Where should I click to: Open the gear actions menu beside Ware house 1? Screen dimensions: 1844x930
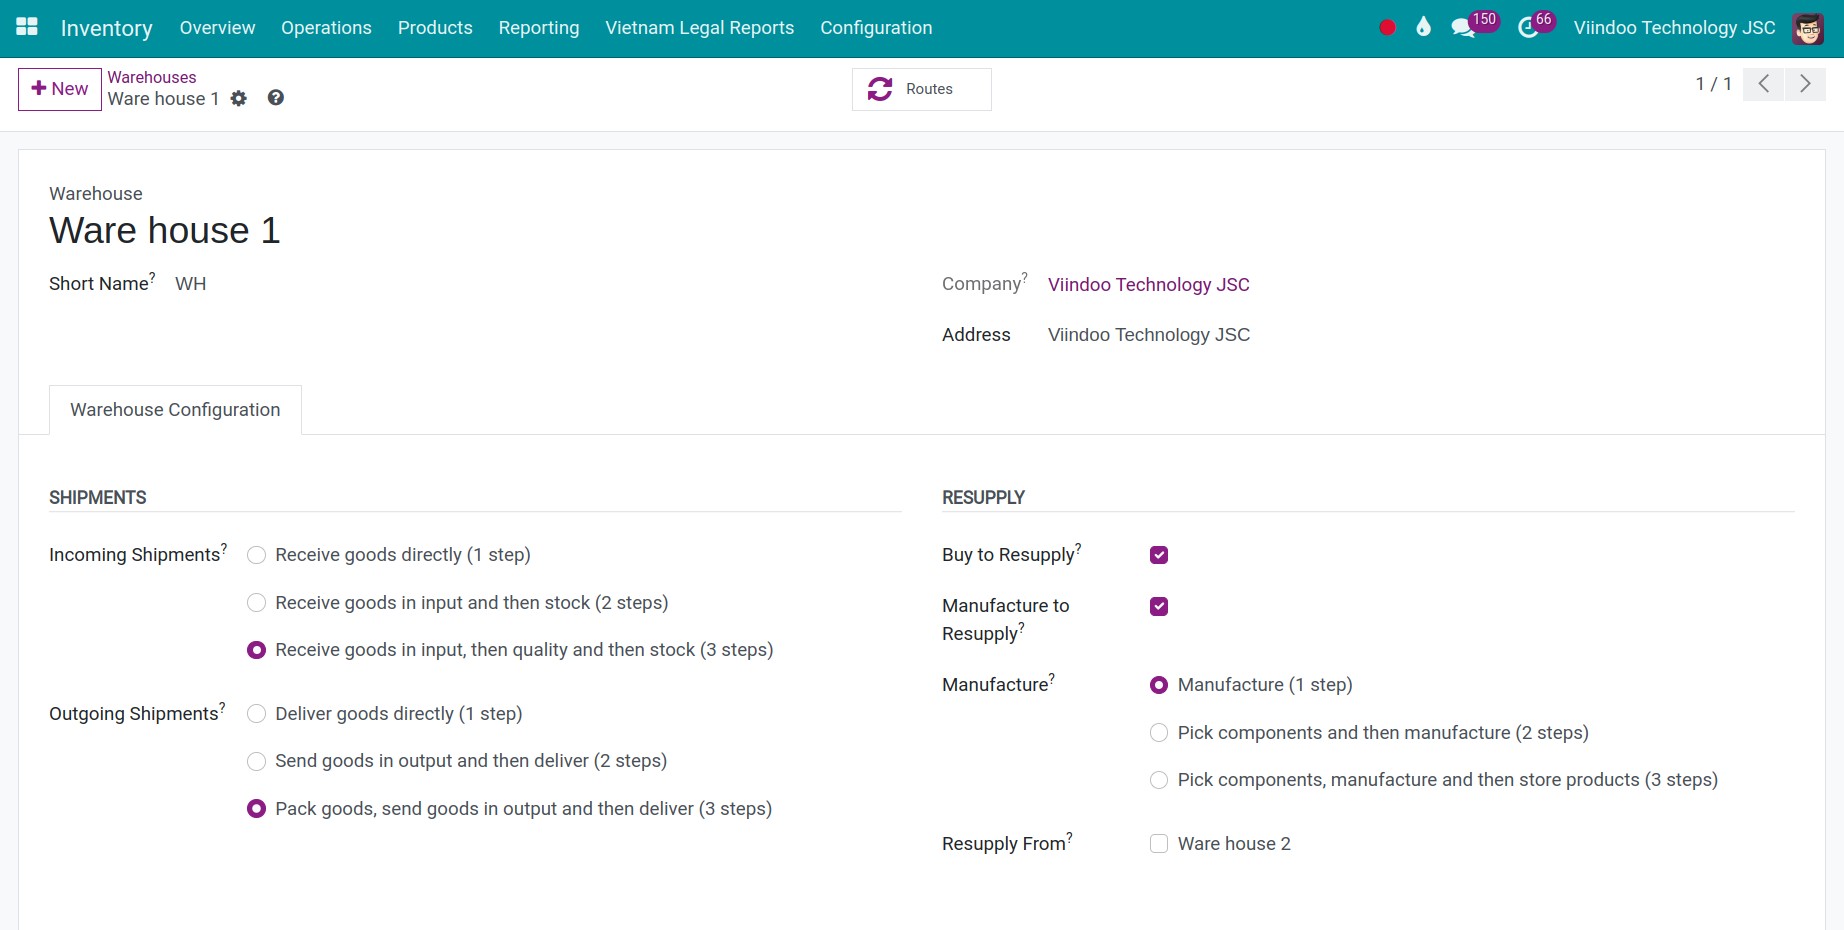[x=238, y=98]
